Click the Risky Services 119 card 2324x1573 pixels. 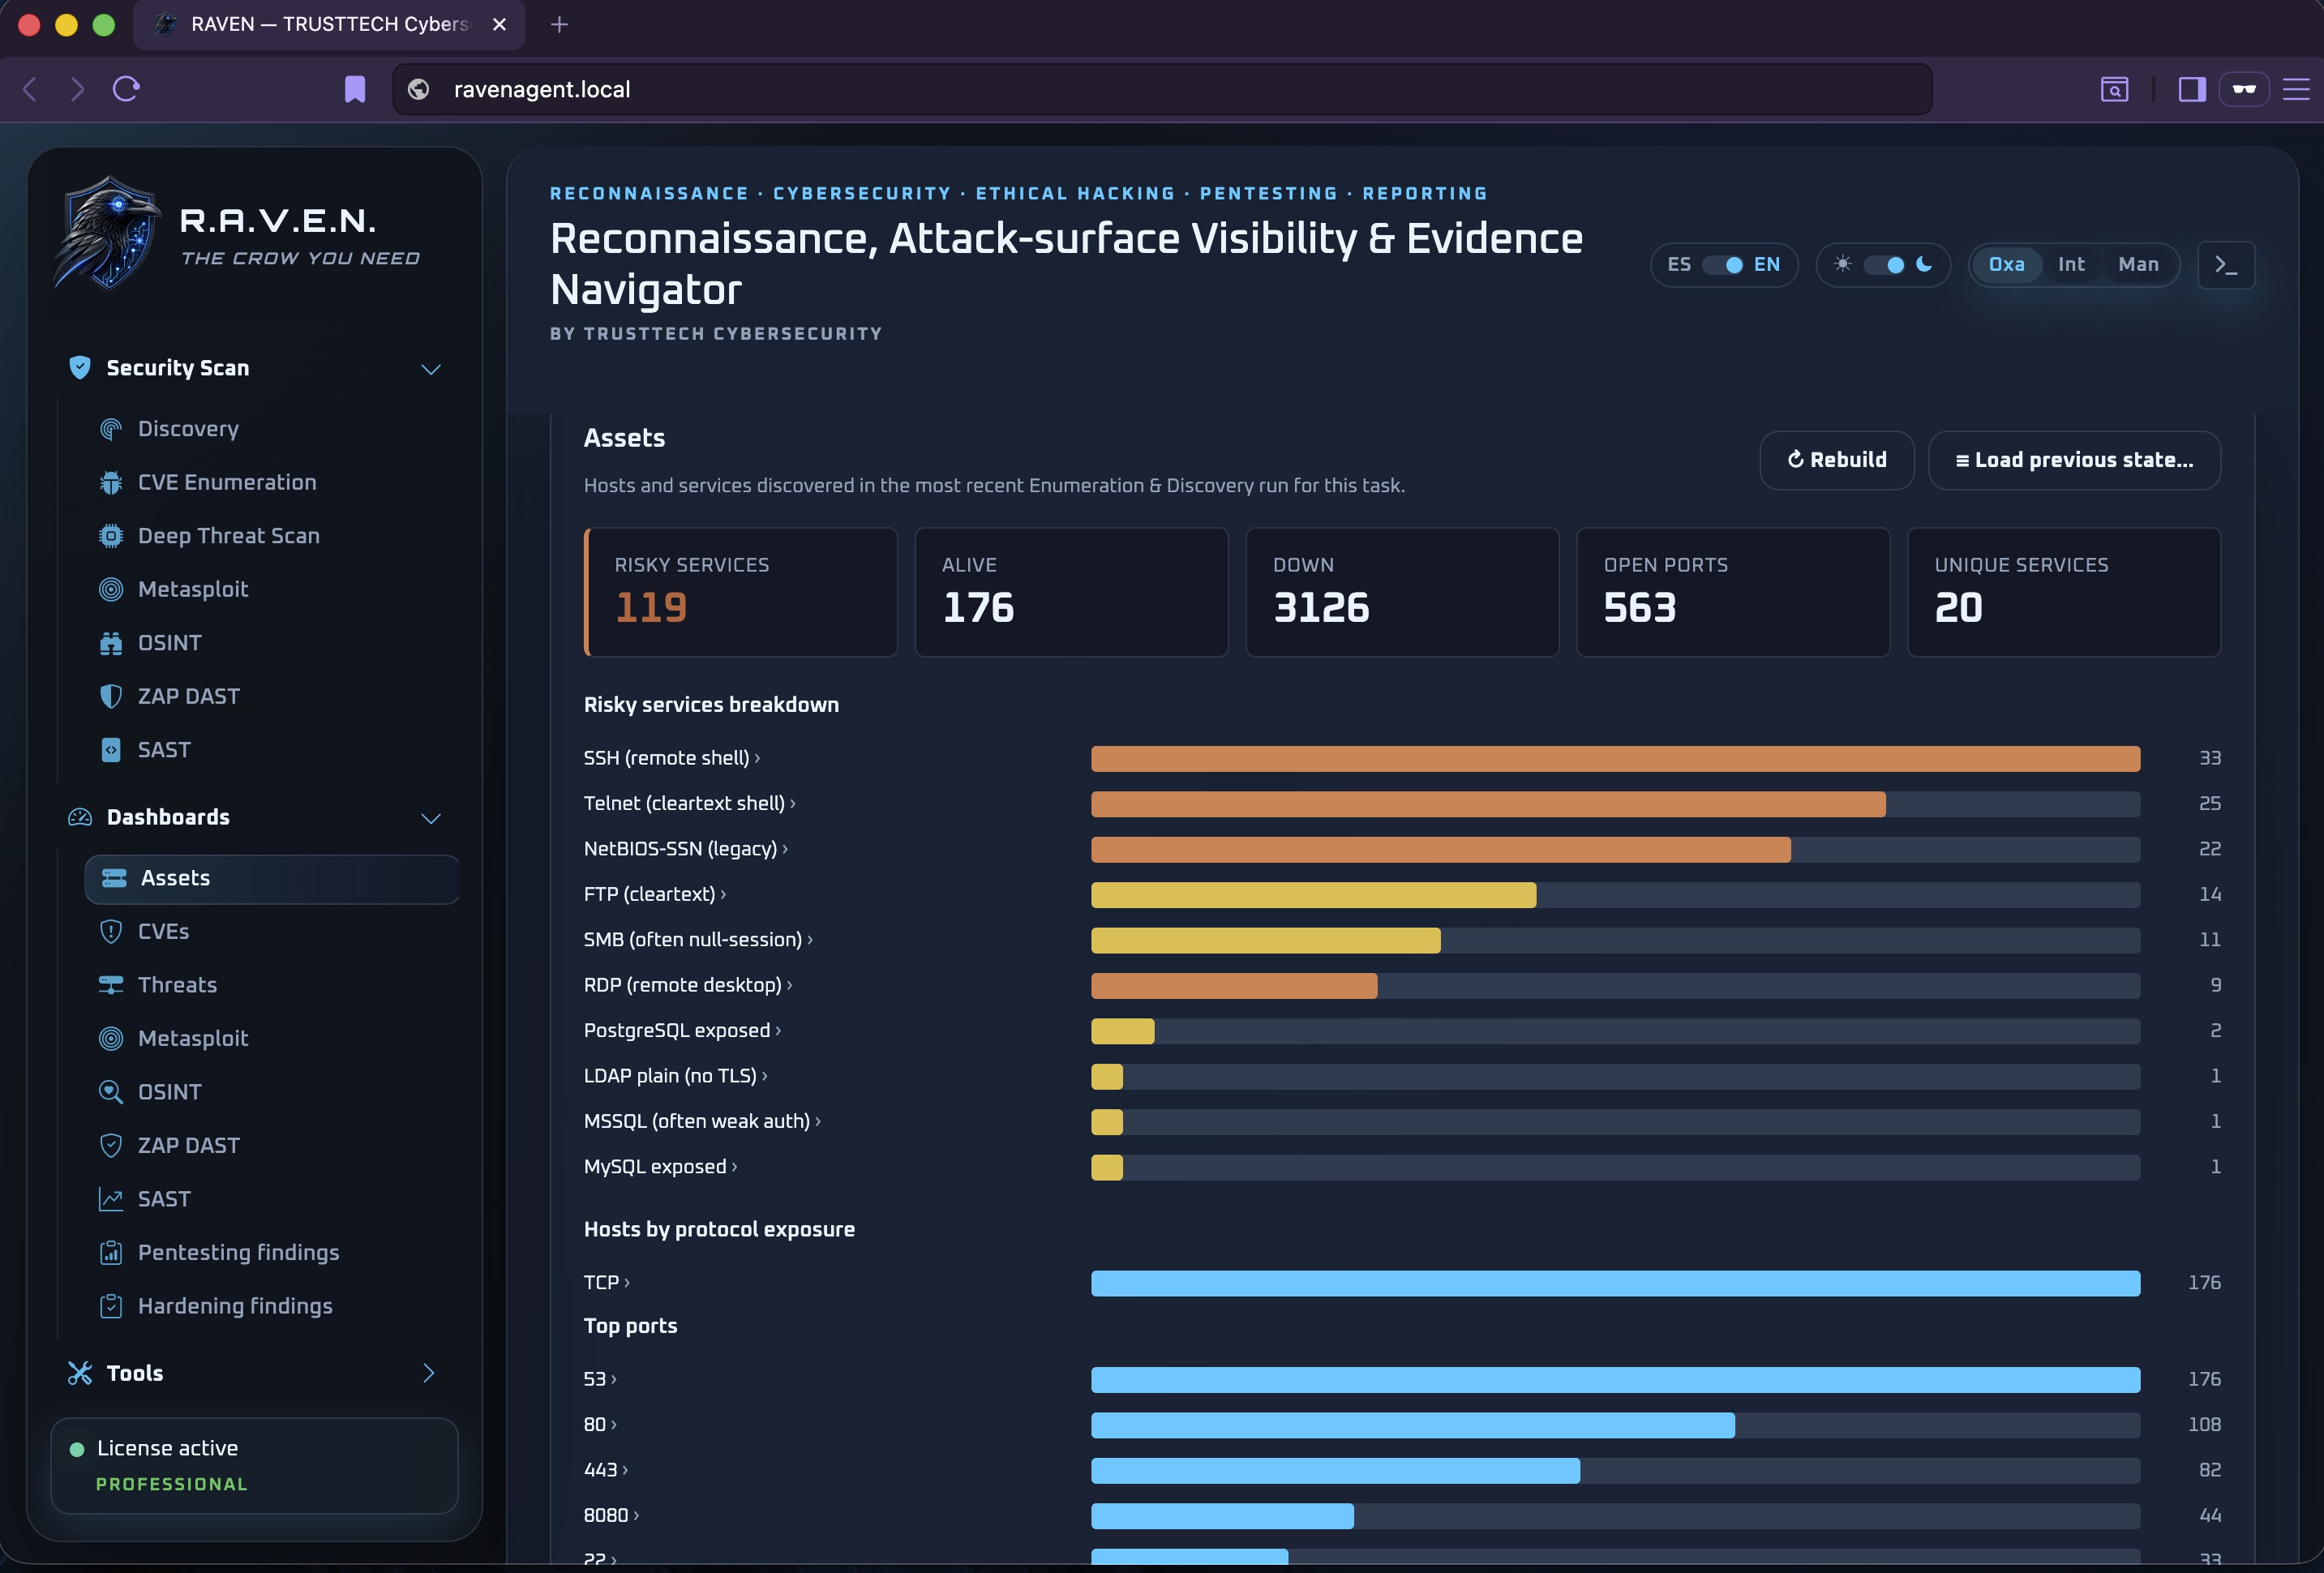coord(741,592)
